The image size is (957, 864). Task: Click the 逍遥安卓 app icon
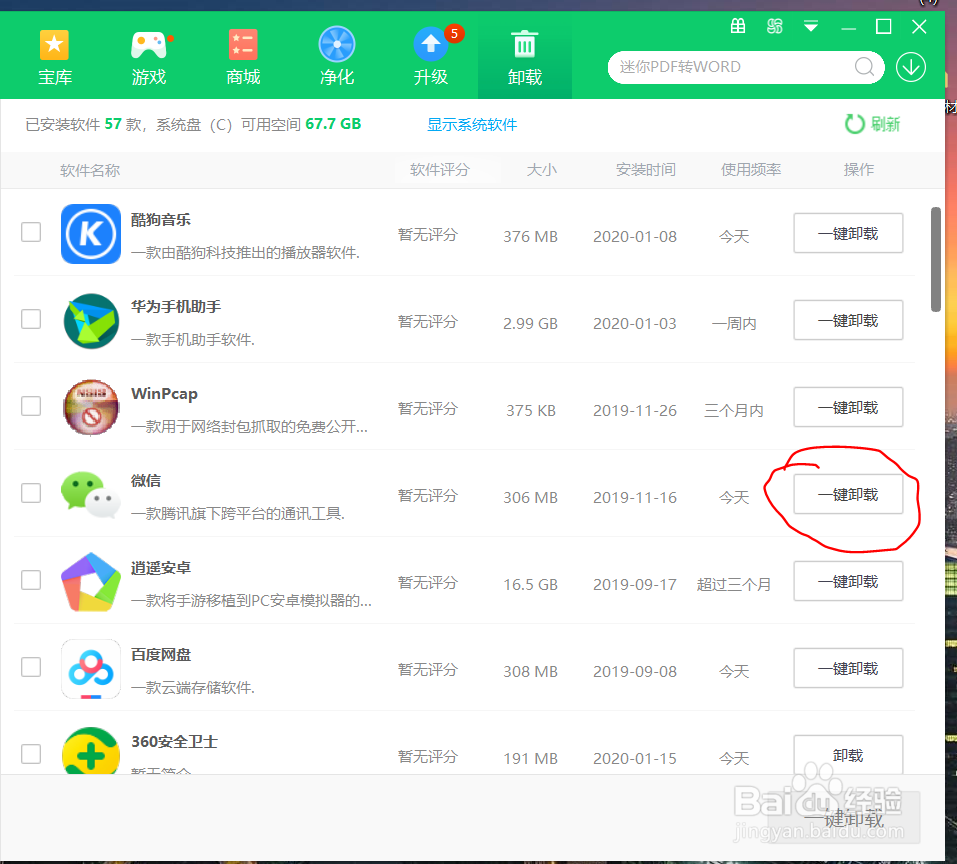point(91,582)
